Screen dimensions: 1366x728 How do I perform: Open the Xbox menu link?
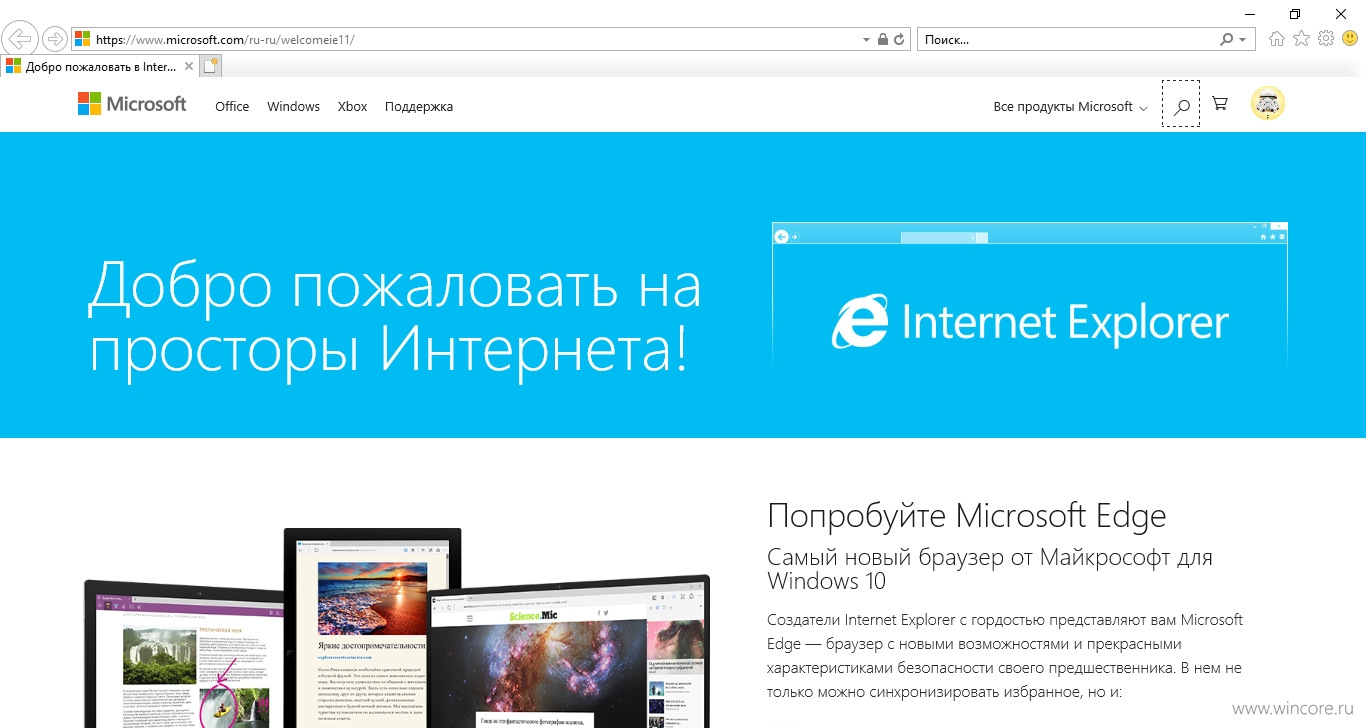tap(352, 106)
